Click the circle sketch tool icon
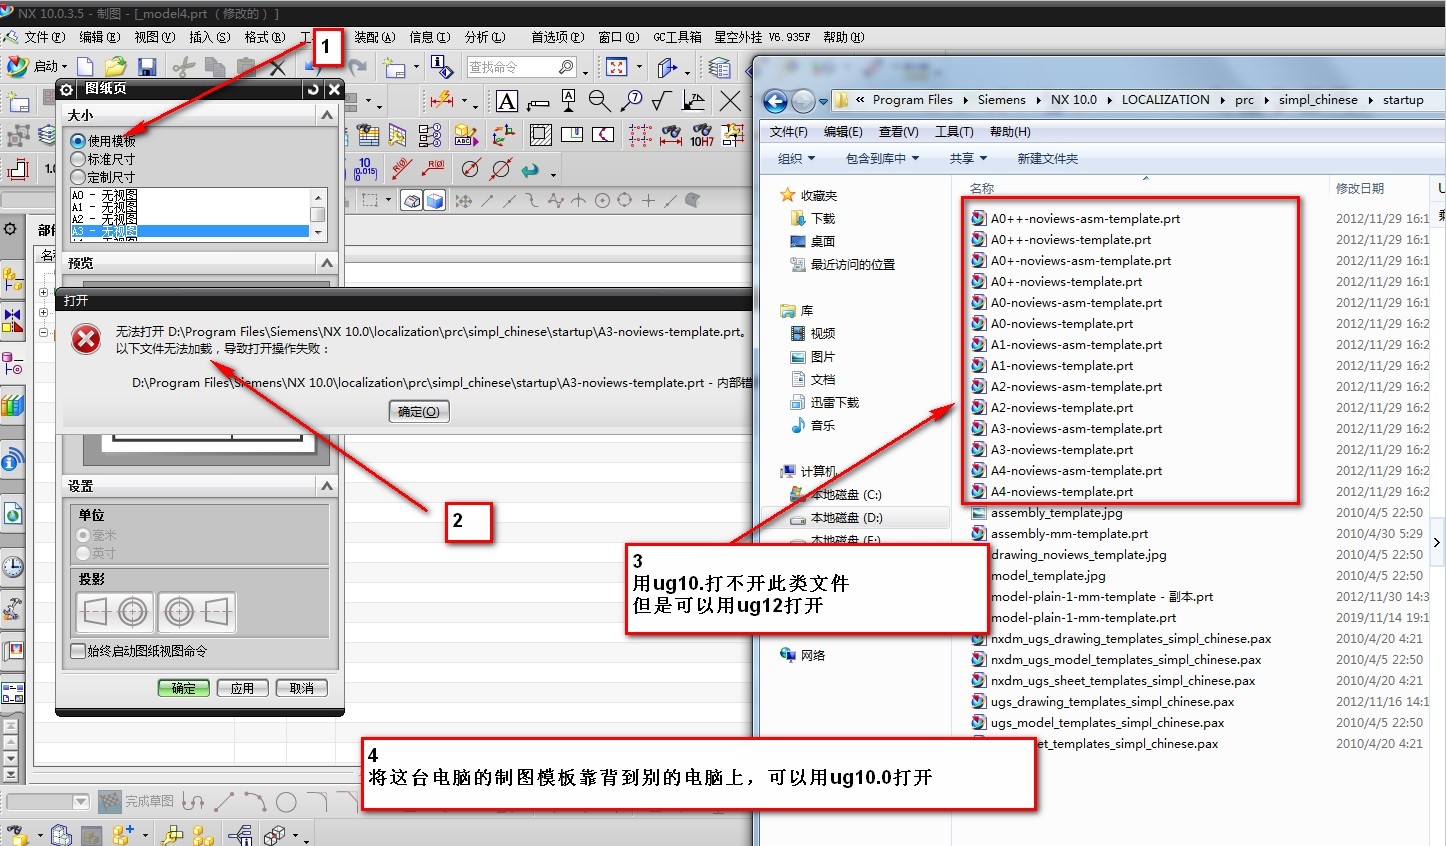This screenshot has width=1446, height=846. [x=286, y=802]
